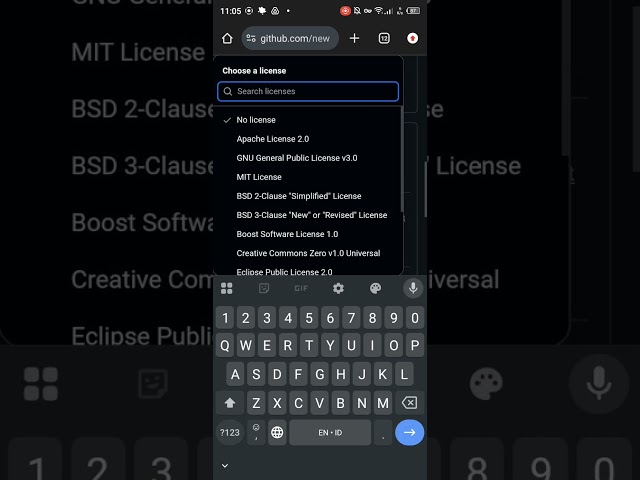Open keyboard settings gear

338,289
